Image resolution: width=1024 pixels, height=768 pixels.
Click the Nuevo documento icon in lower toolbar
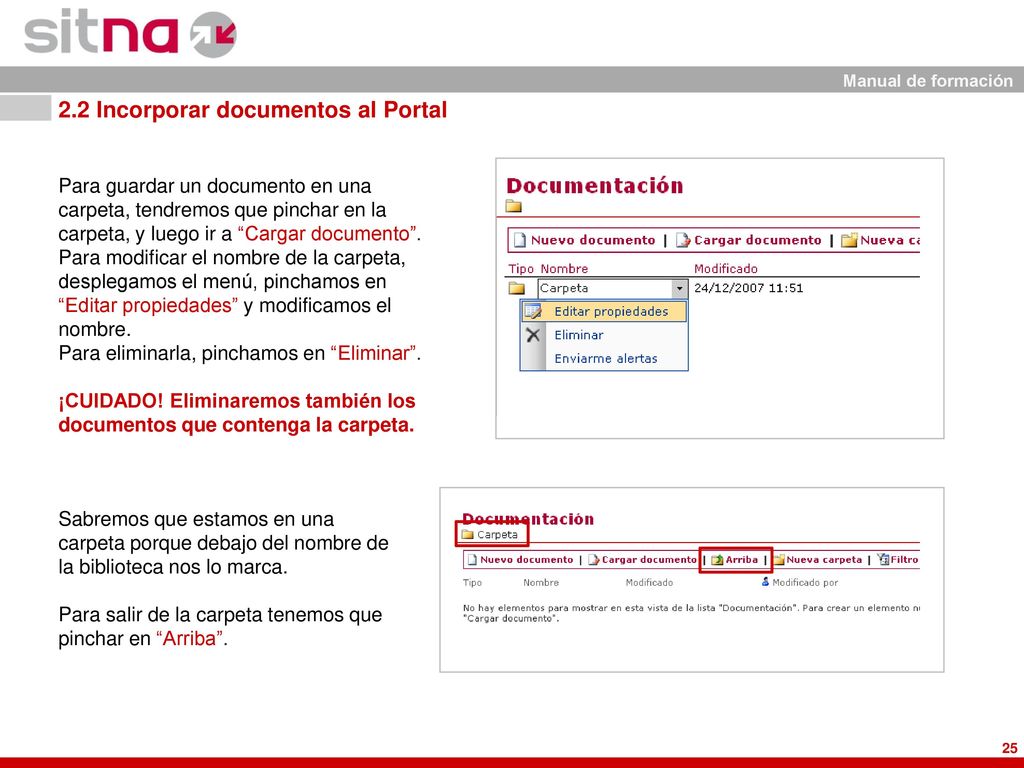(x=473, y=560)
